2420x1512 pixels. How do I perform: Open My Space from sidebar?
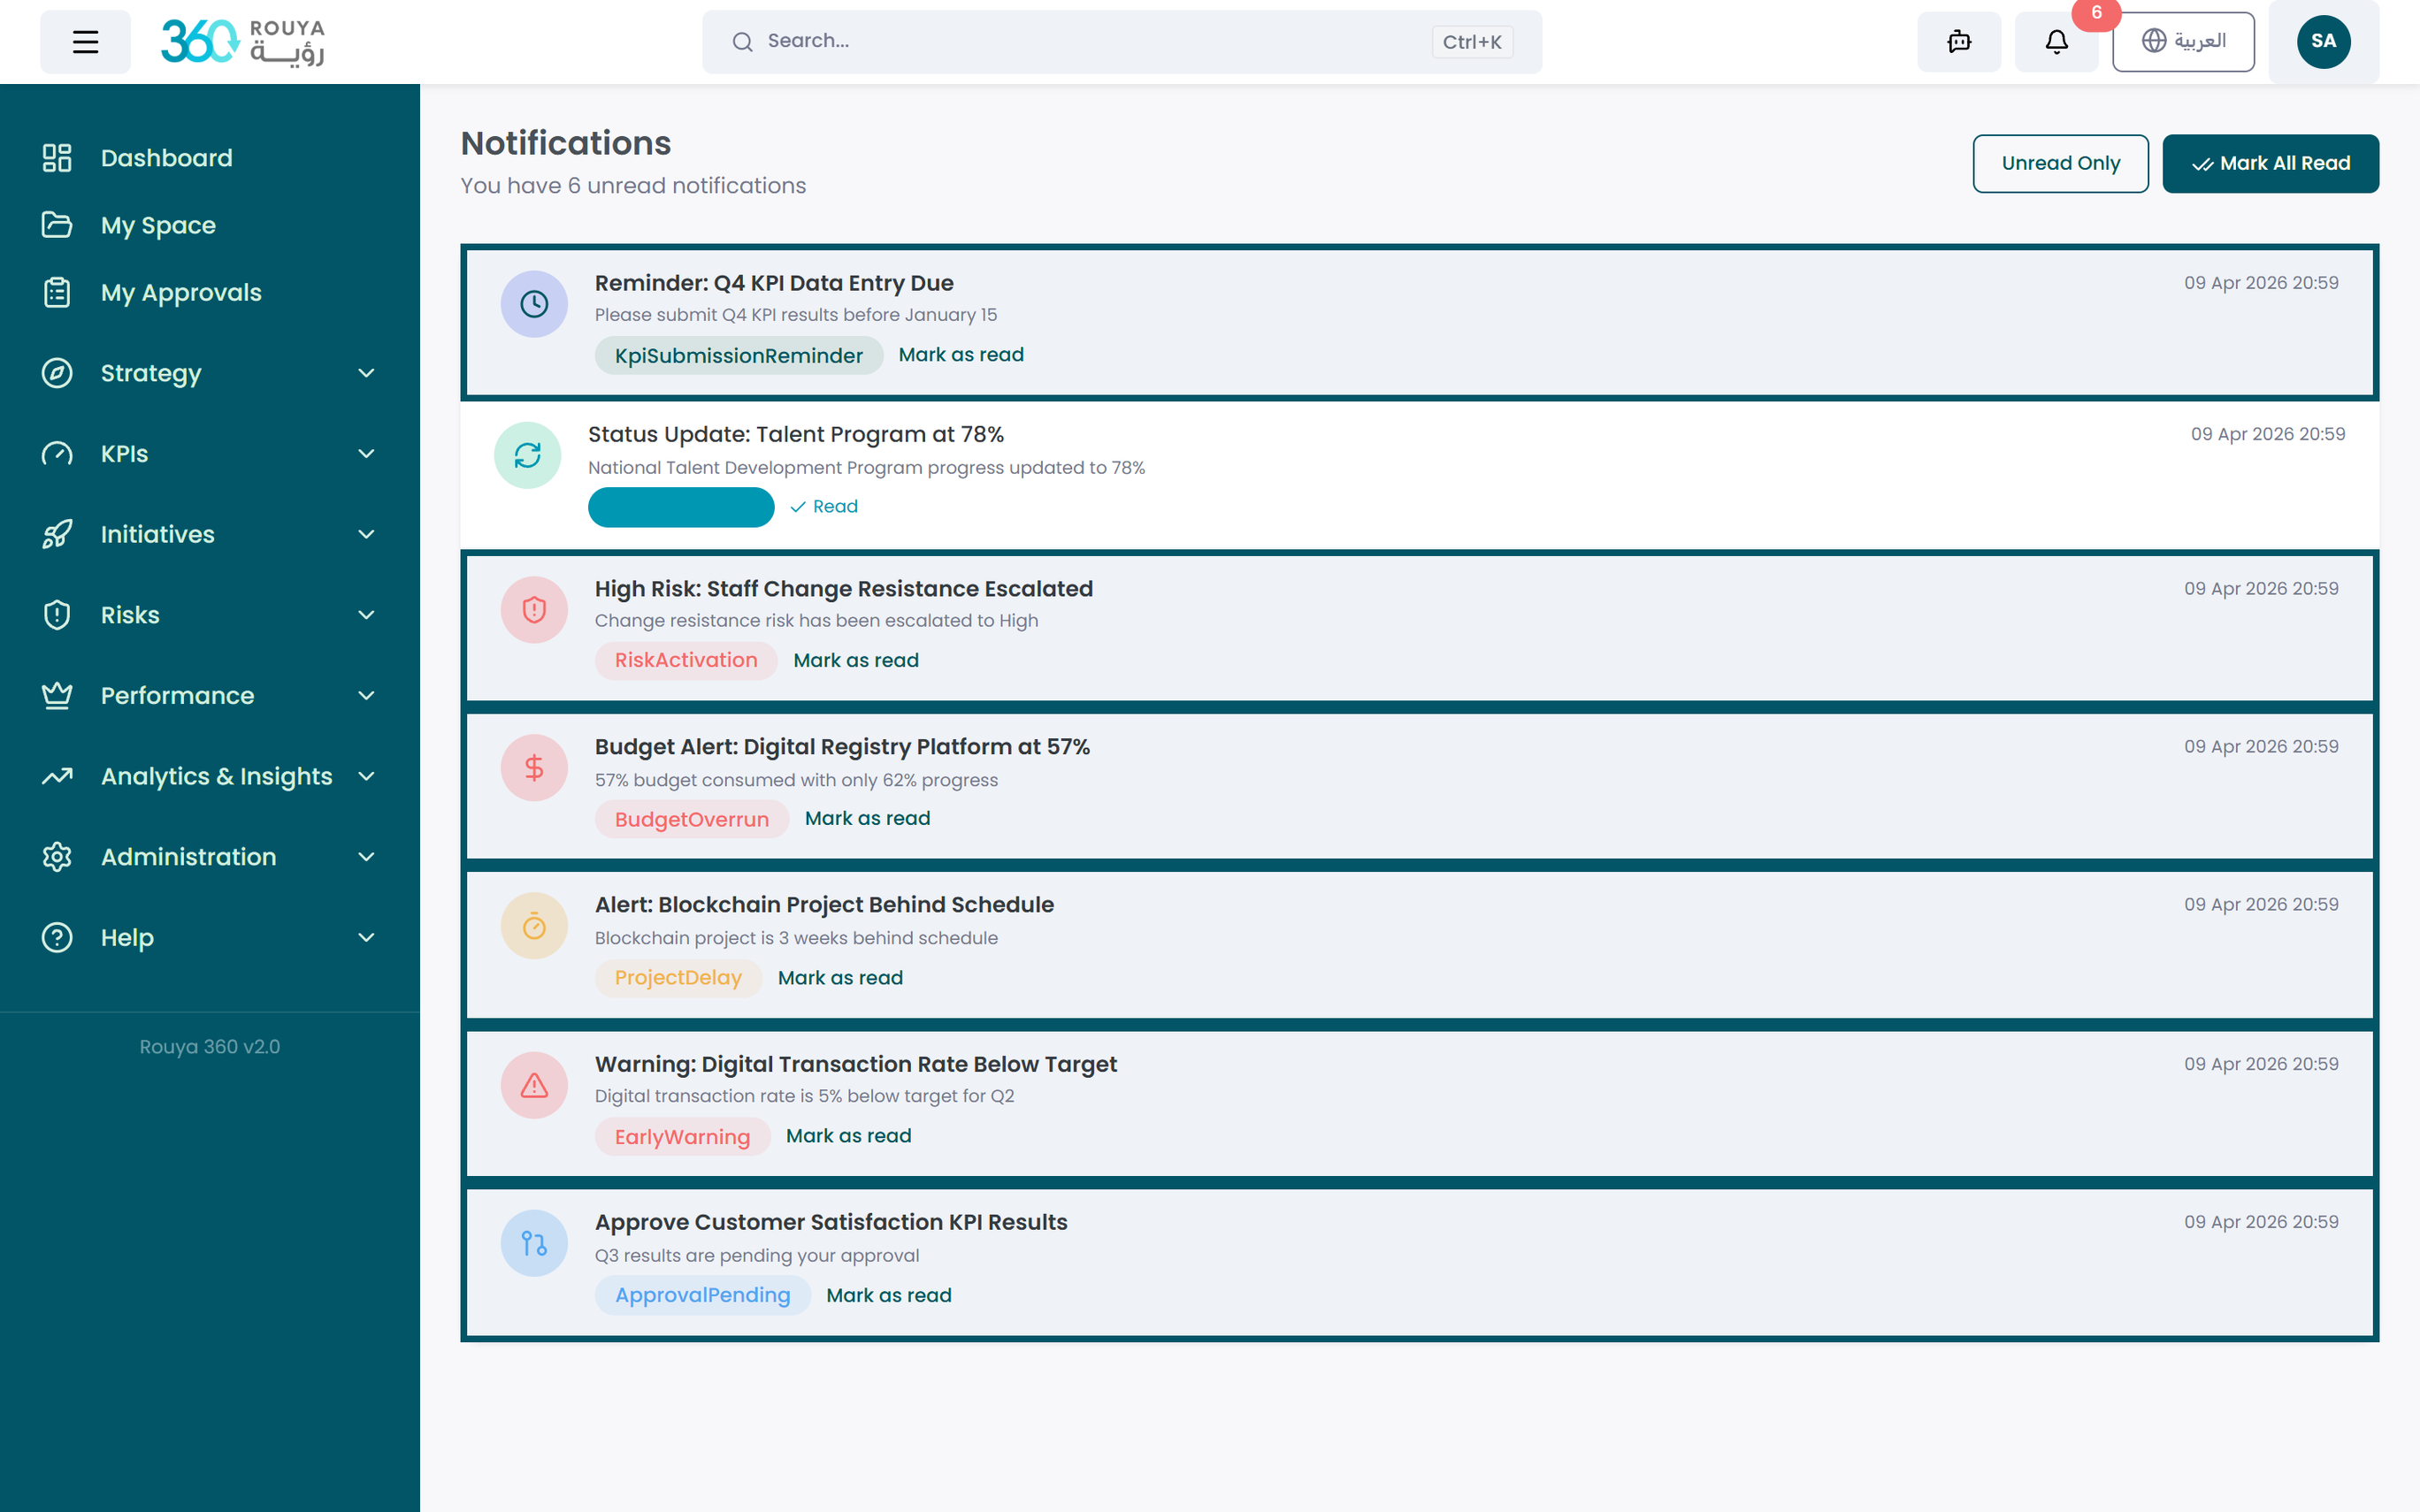click(157, 225)
